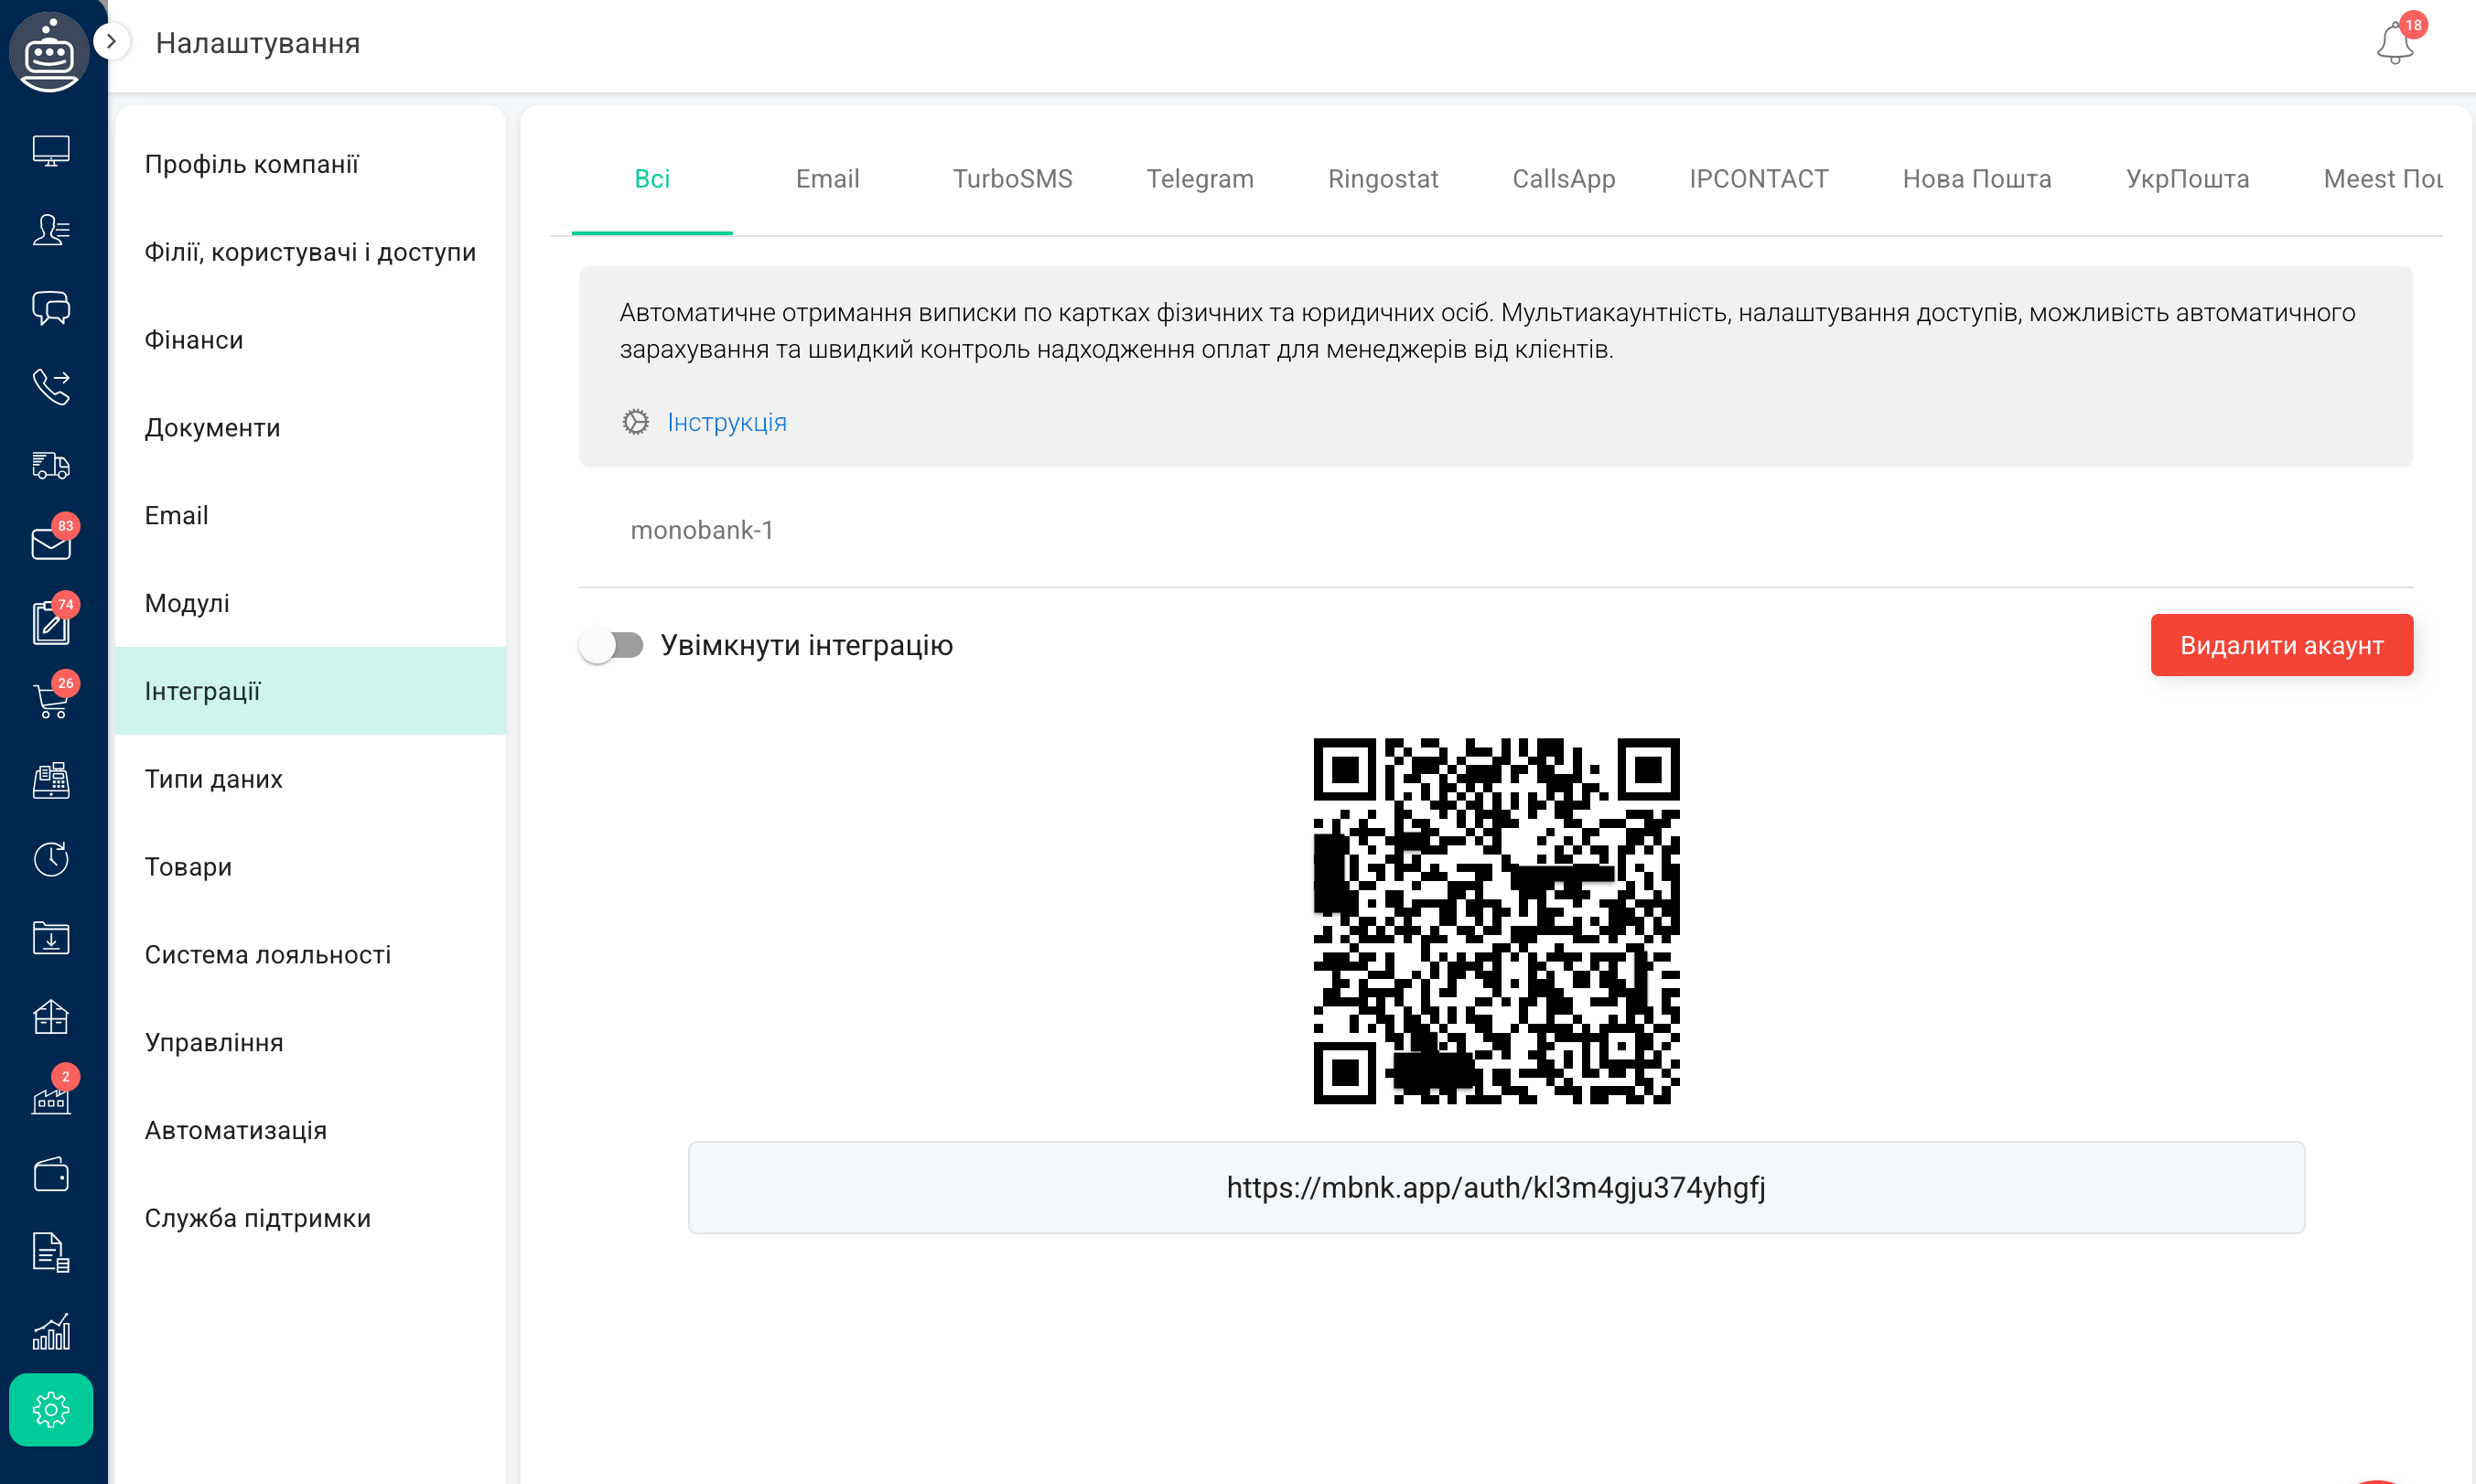Open the clock history sidebar icon
Screen dimensions: 2476x1484
point(51,859)
